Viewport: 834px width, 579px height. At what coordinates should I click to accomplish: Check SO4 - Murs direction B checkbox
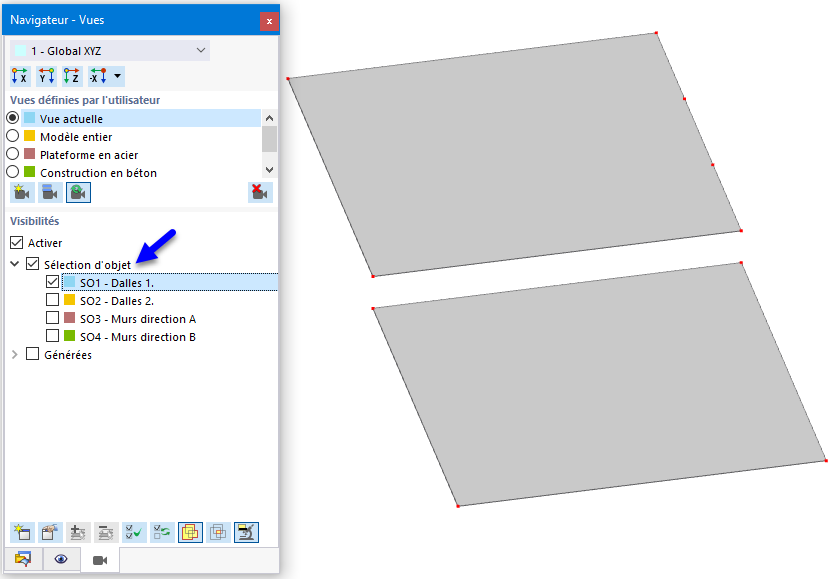click(x=52, y=336)
